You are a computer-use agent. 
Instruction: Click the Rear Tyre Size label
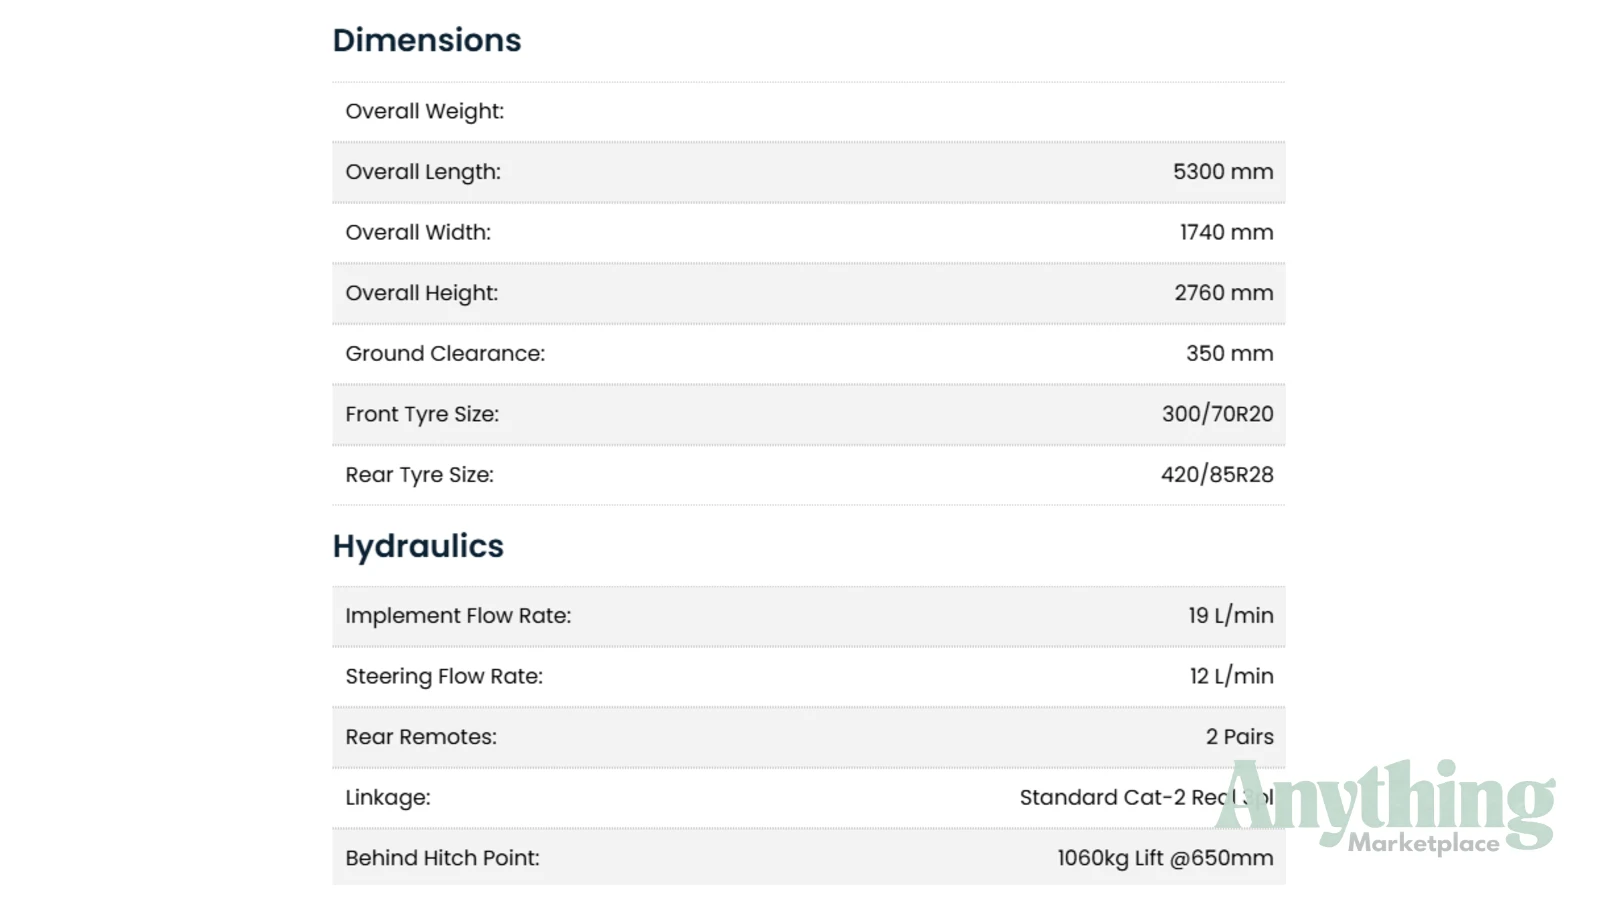420,475
